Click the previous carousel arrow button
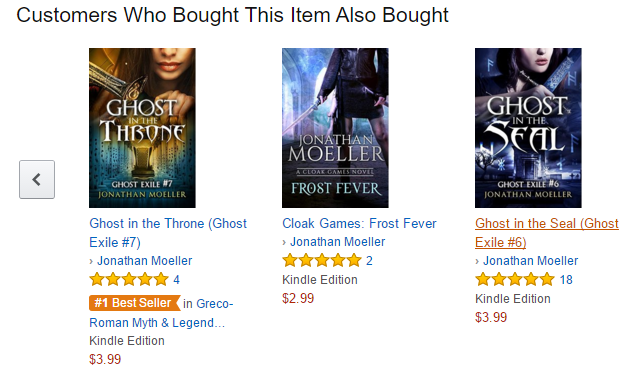This screenshot has width=643, height=389. pos(37,180)
